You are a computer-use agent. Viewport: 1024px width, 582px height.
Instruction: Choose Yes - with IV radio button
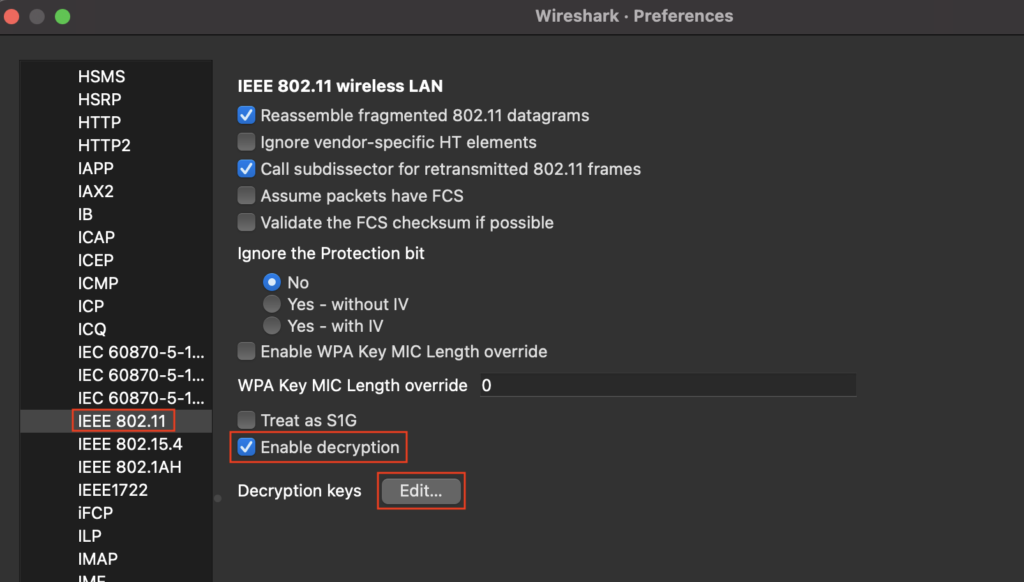click(272, 325)
